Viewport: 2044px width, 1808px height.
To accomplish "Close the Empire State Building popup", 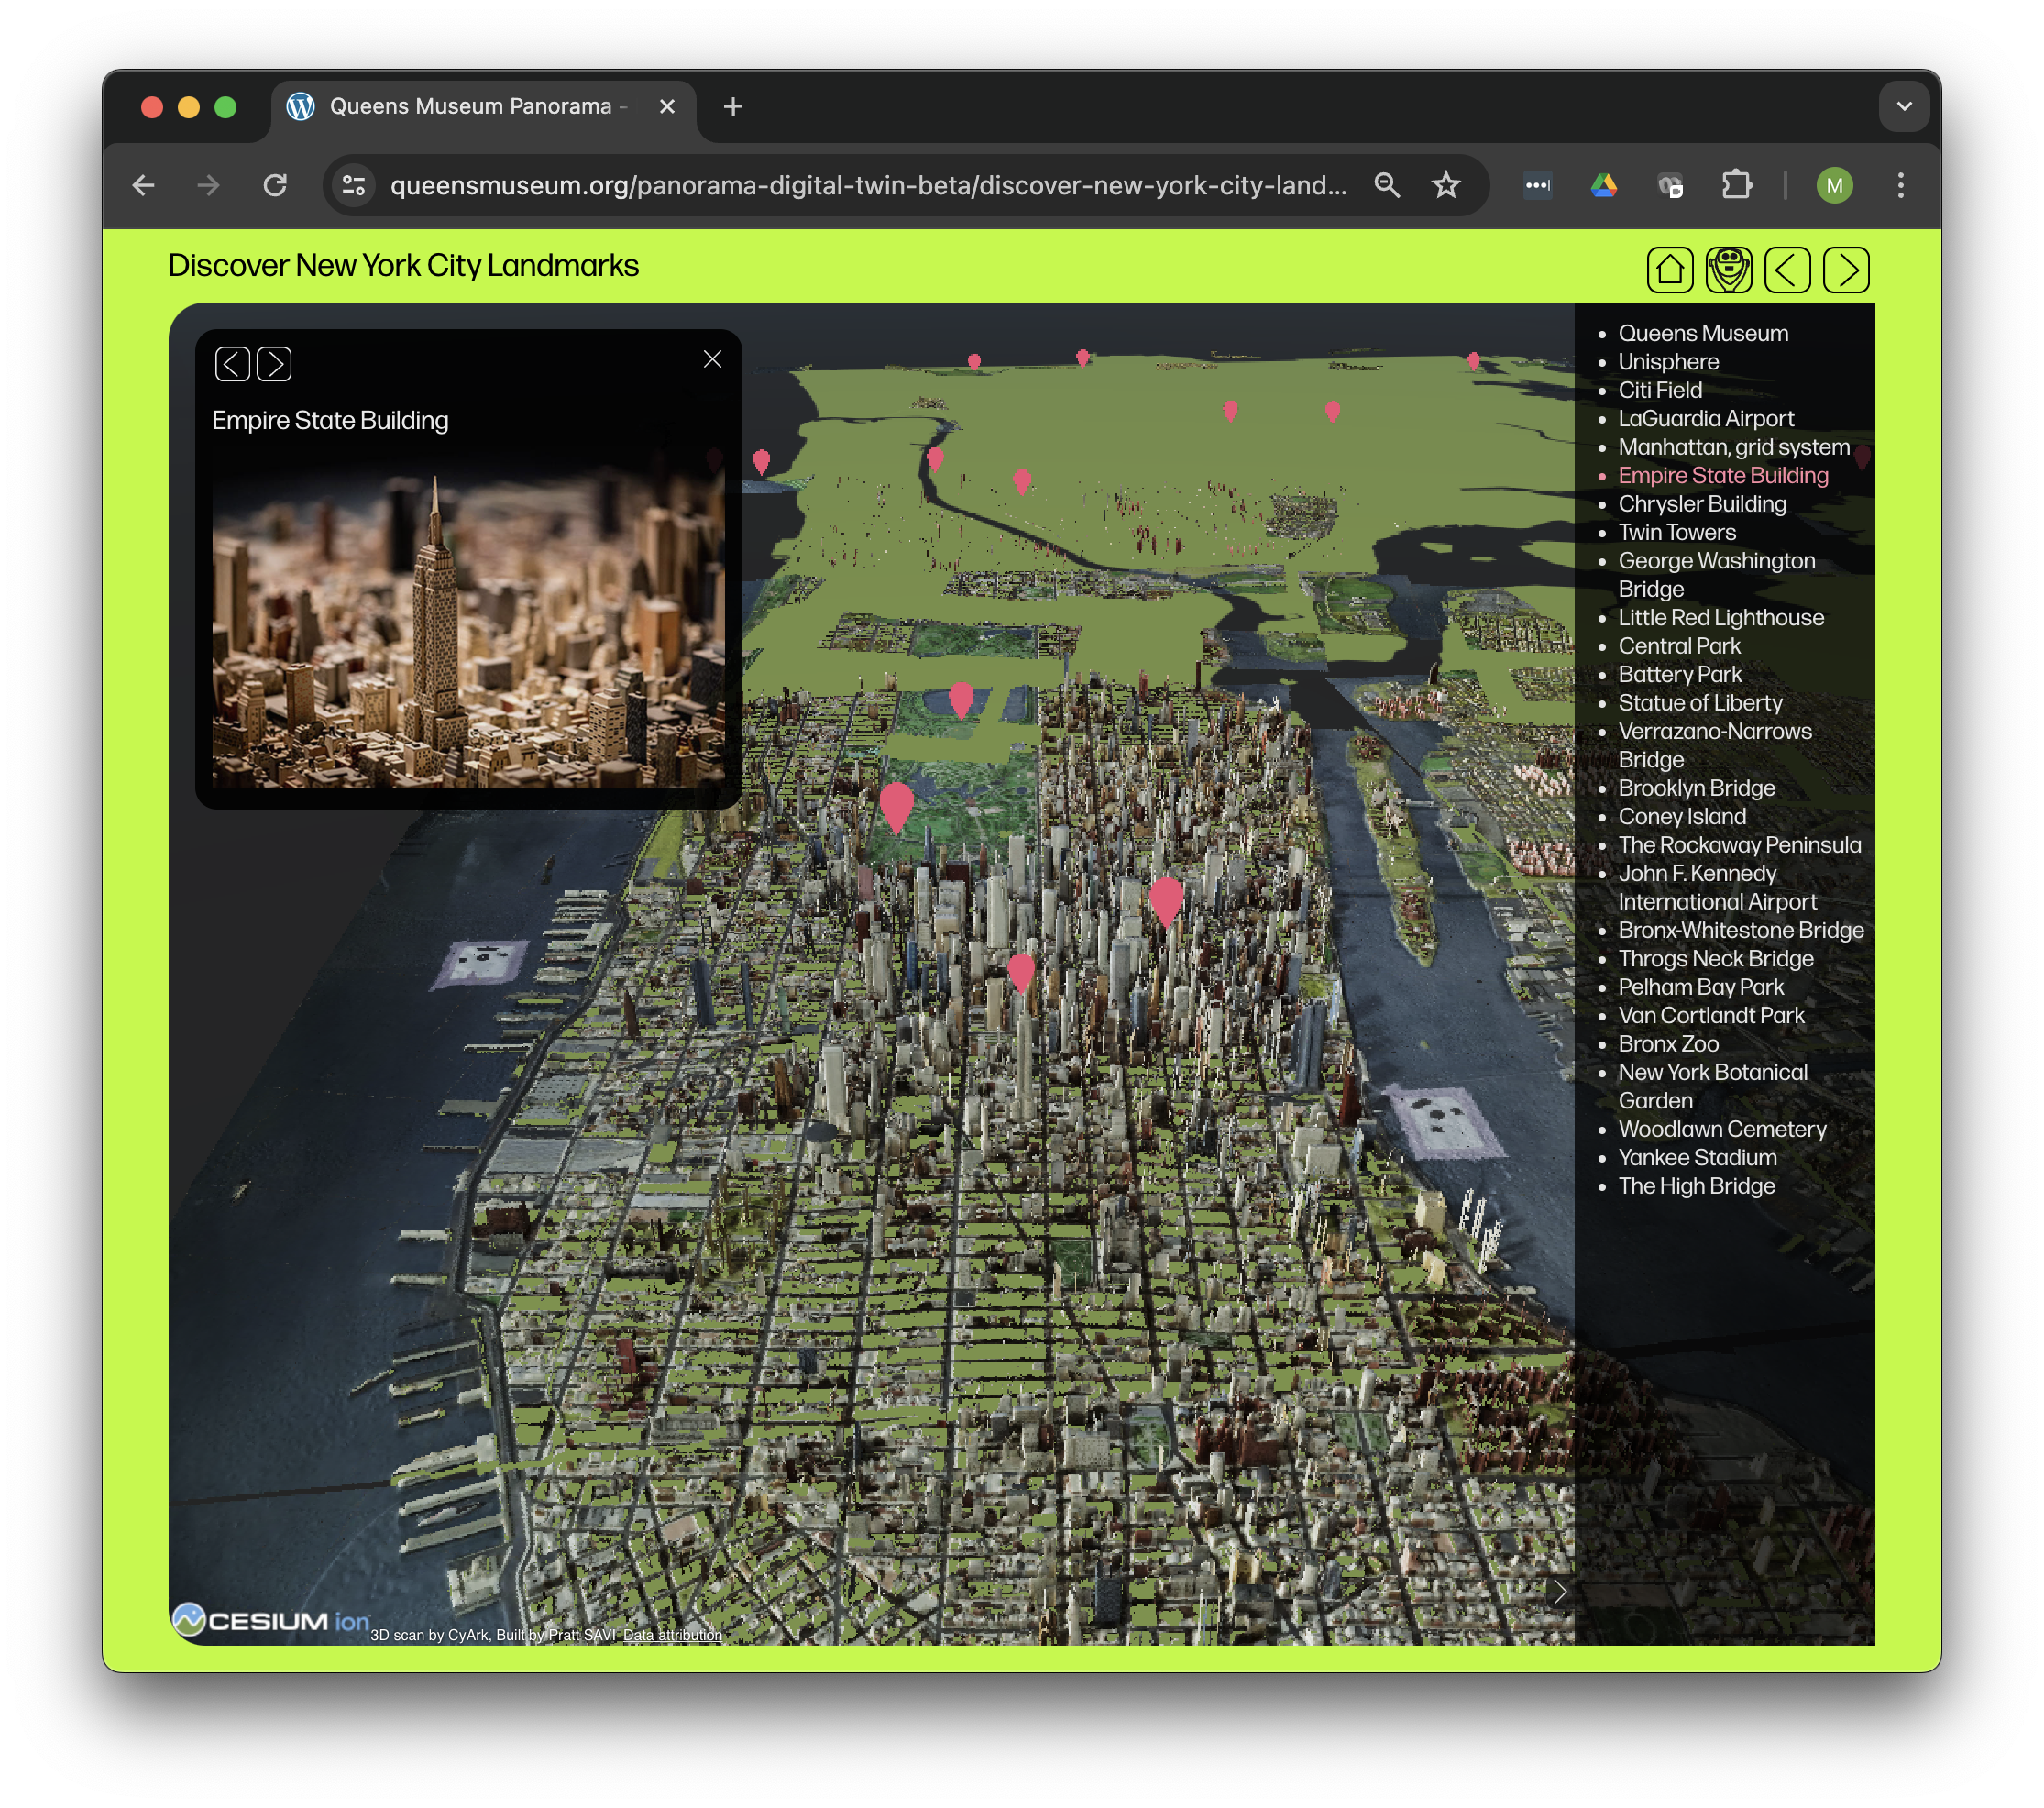I will pyautogui.click(x=712, y=359).
